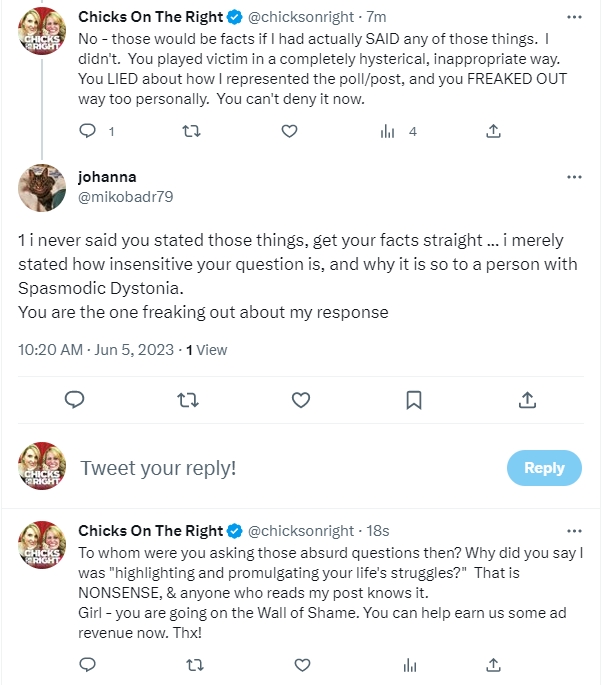Retweet the bottom Chicks On The Right tweet
Viewport: 611px width, 685px height.
[x=187, y=663]
